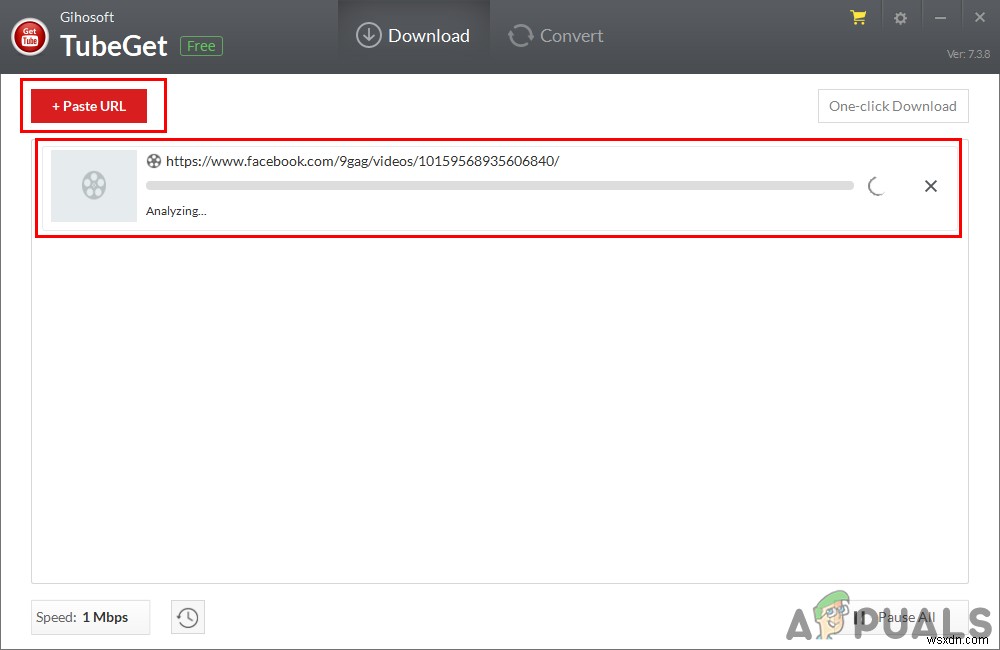The image size is (1000, 650).
Task: Click the One-click Download button
Action: tap(893, 106)
